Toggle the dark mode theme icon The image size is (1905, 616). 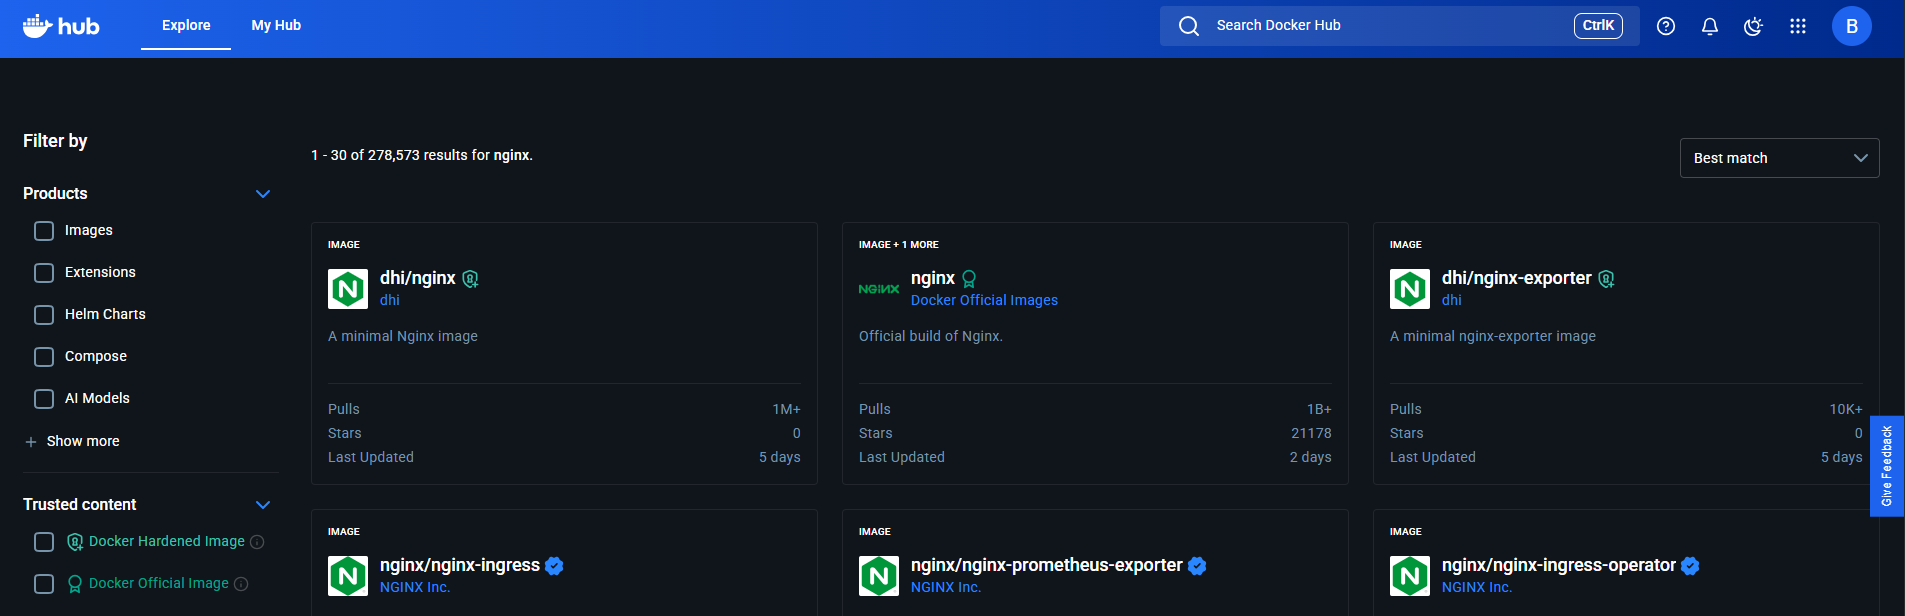(x=1753, y=26)
